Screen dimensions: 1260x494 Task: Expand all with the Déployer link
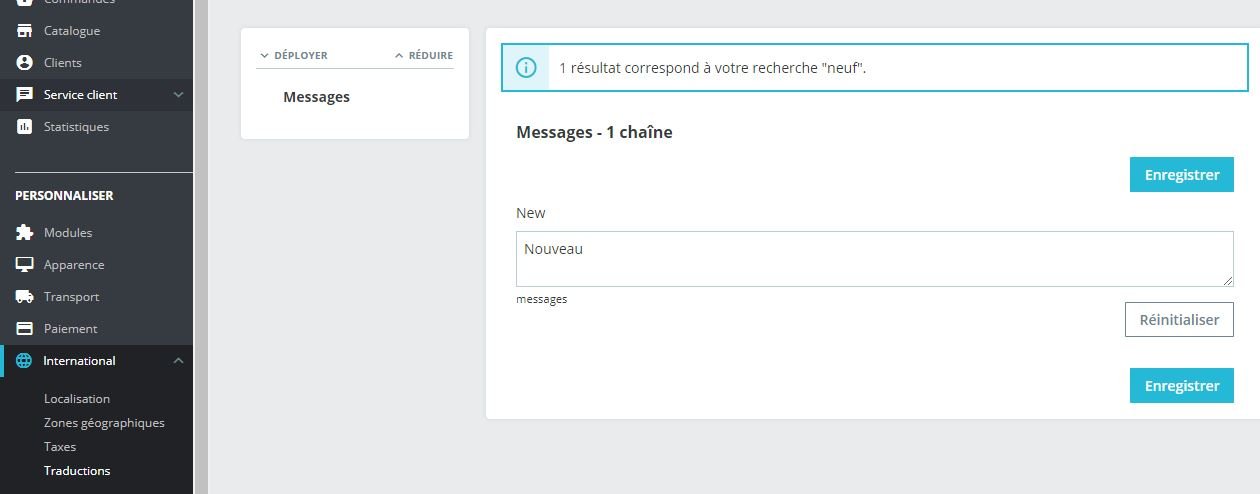[294, 56]
